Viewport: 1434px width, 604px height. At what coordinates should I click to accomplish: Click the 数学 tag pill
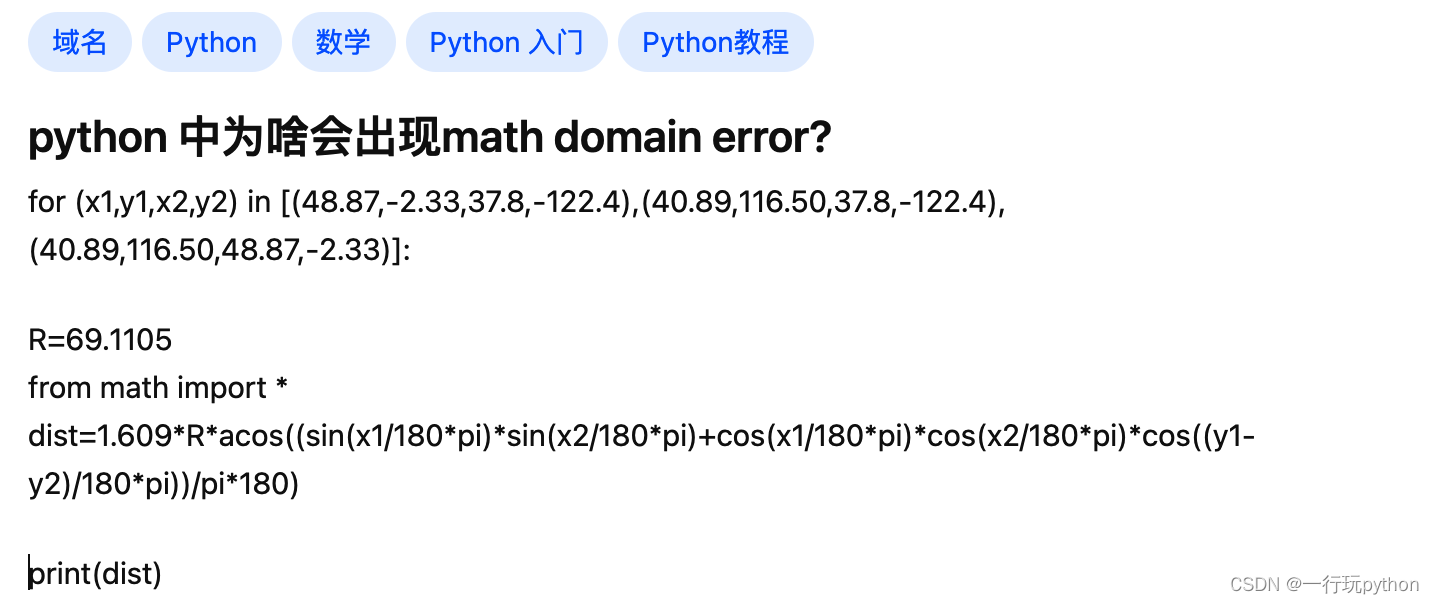click(x=344, y=41)
